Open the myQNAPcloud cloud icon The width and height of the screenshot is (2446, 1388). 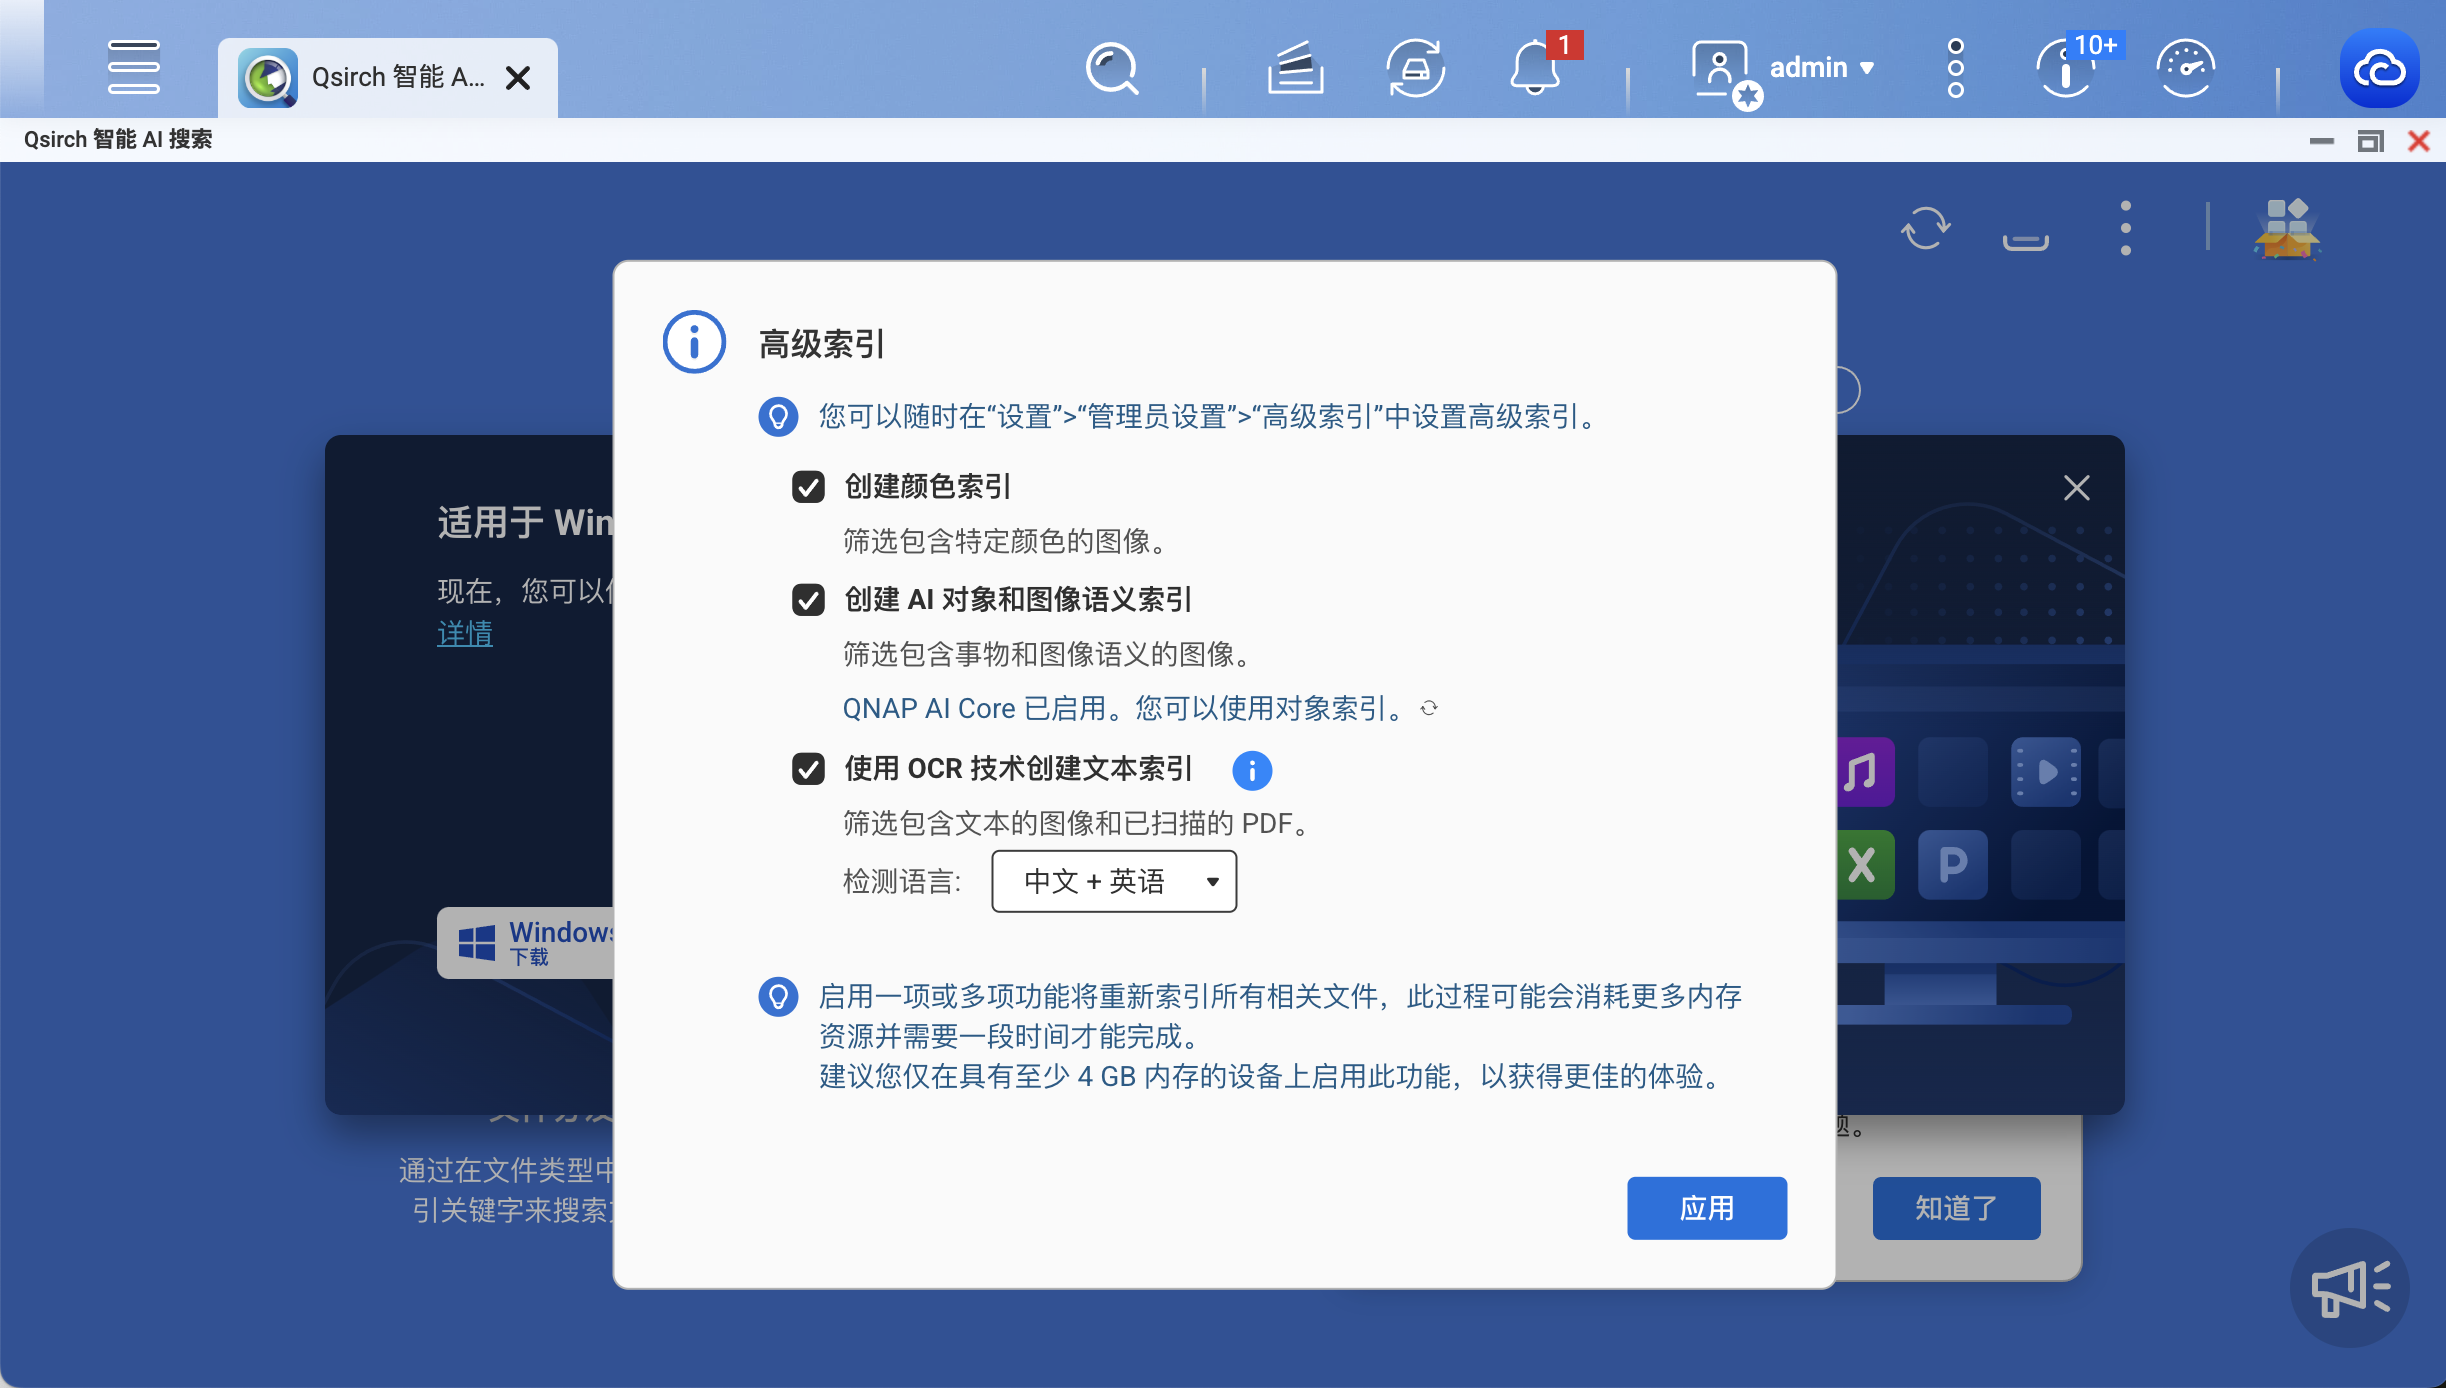2379,68
